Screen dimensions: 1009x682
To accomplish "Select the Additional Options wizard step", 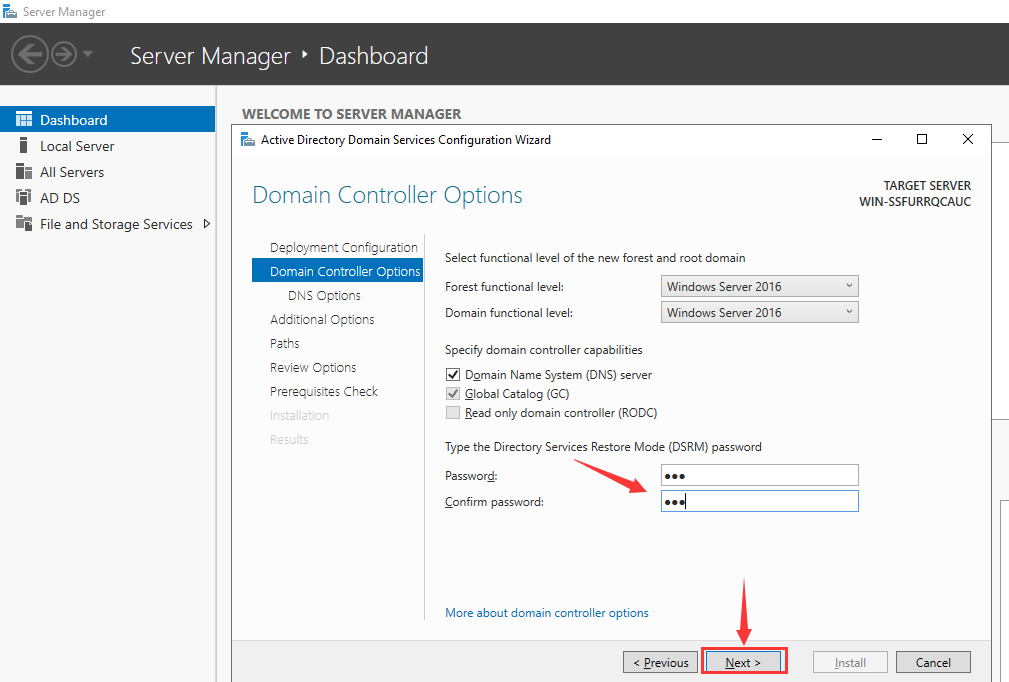I will click(x=322, y=319).
